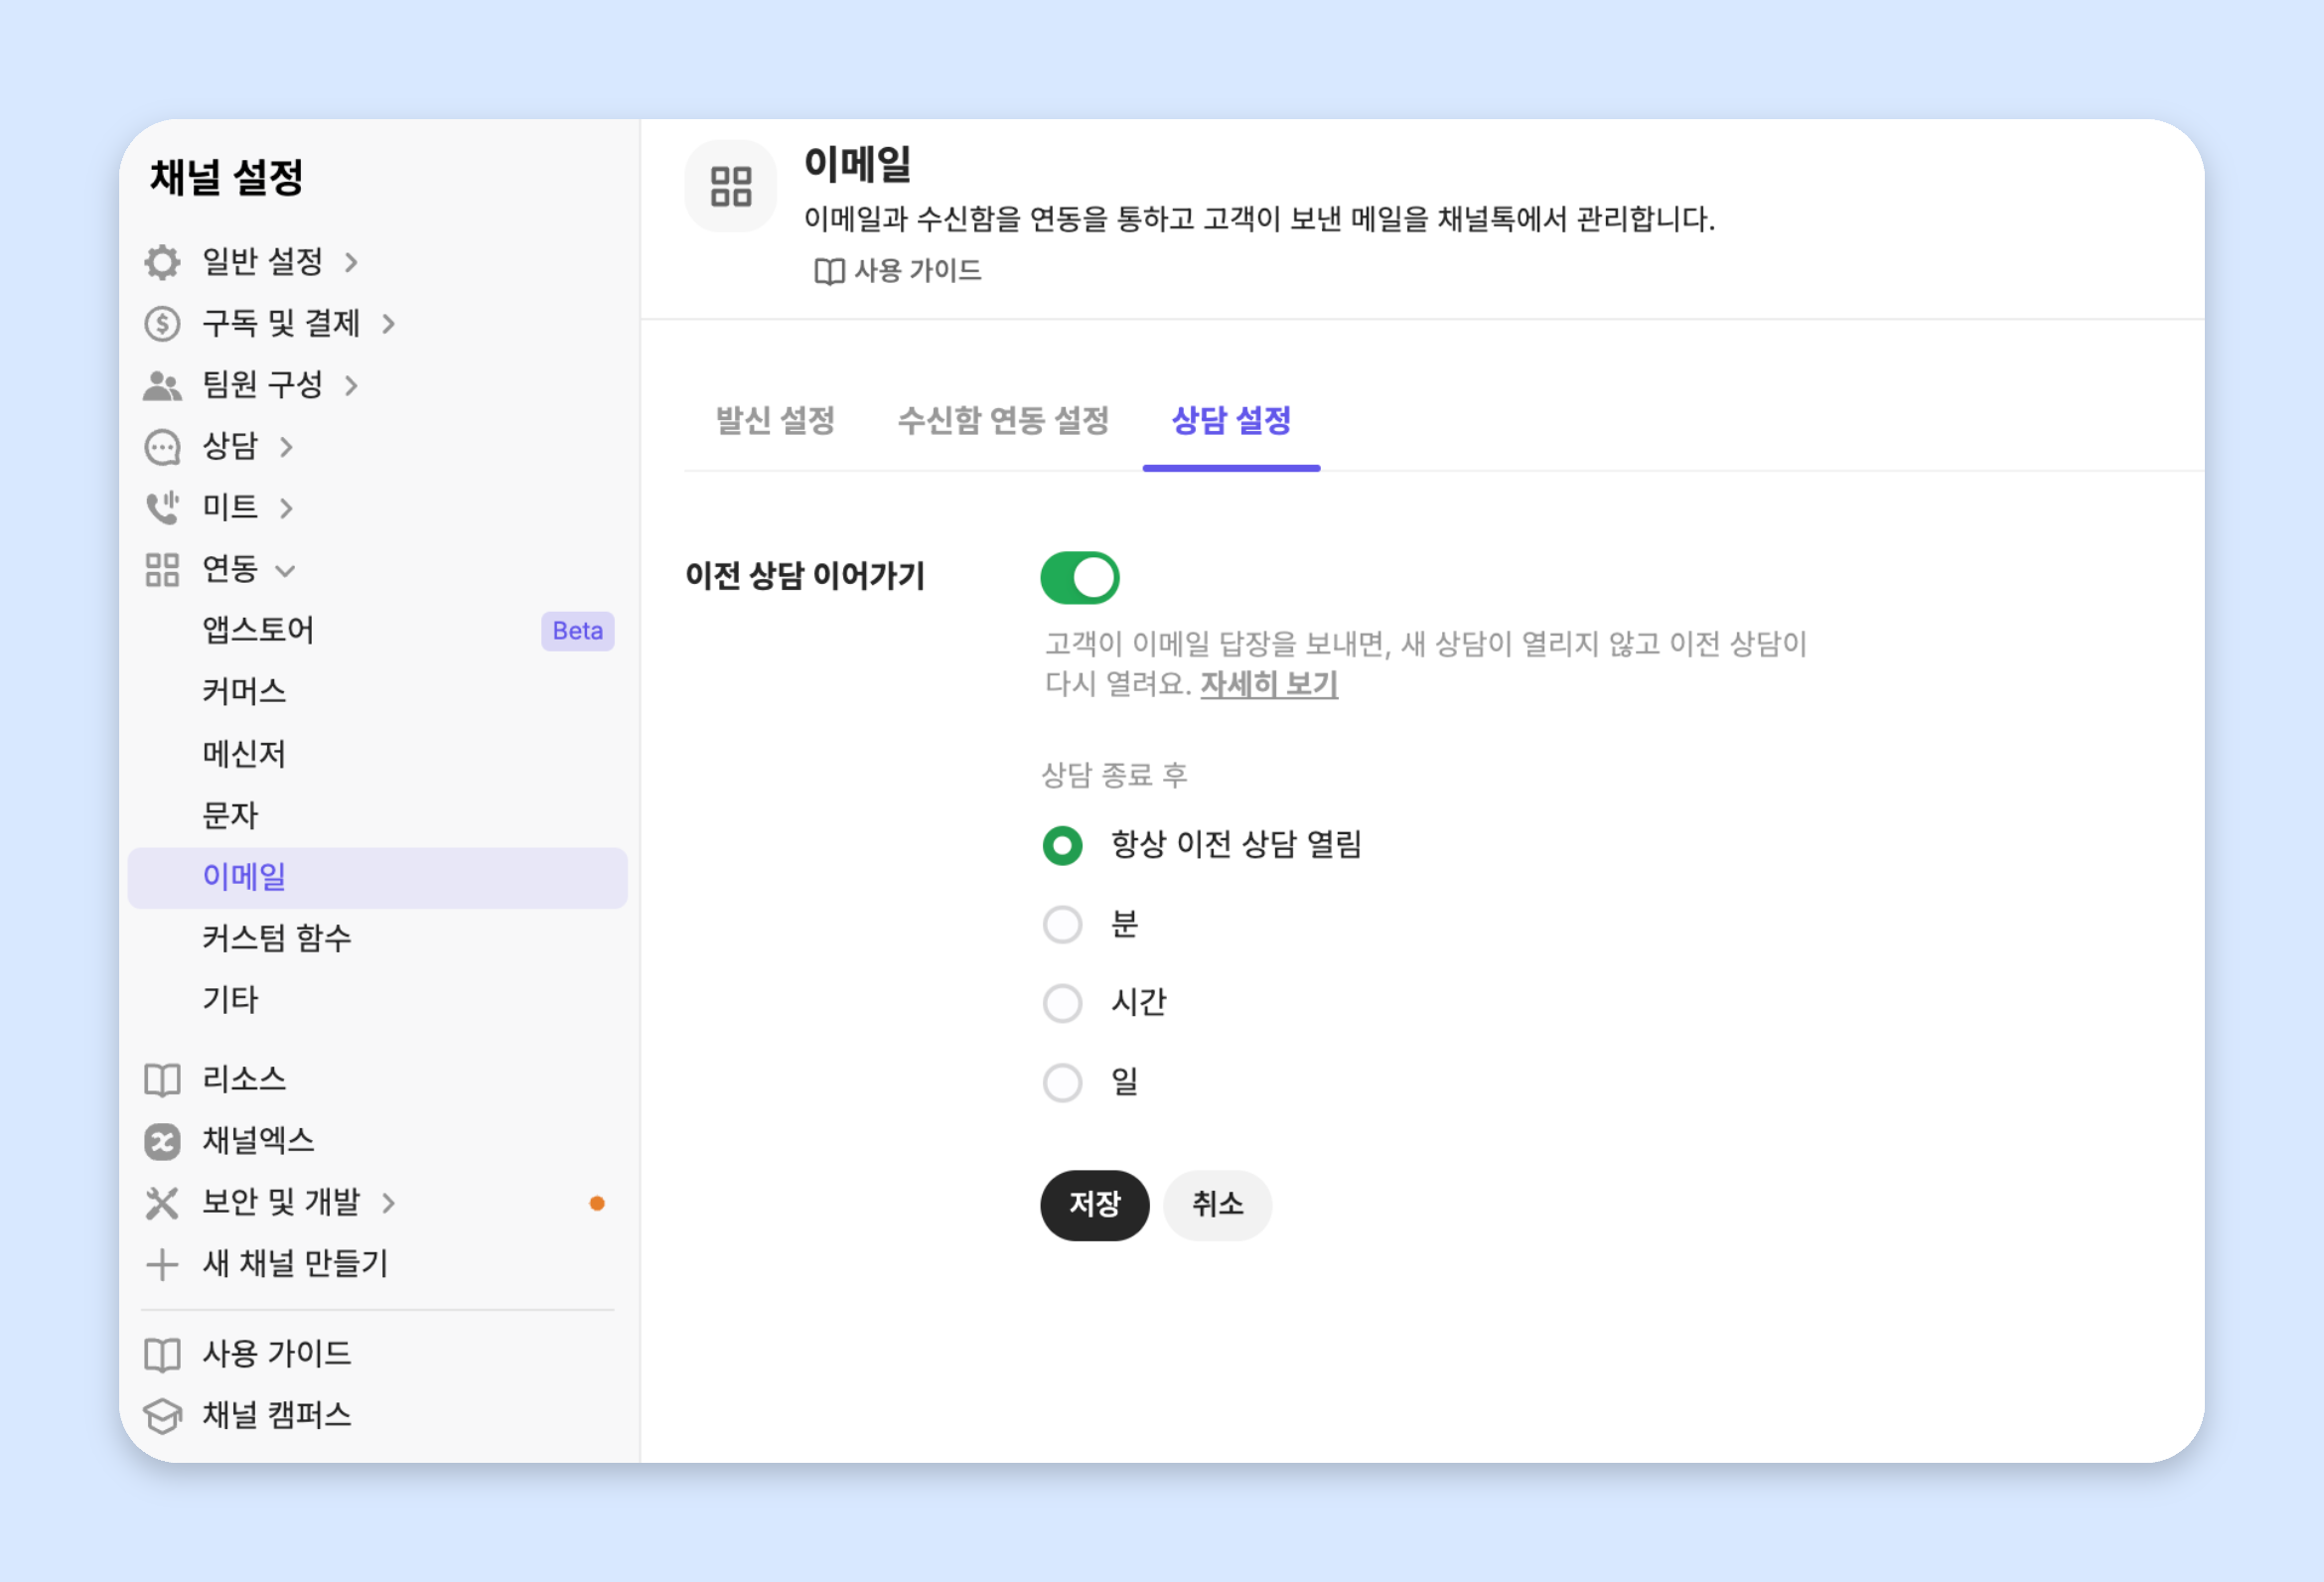Click the chat bubble icon for 상담

tap(162, 447)
